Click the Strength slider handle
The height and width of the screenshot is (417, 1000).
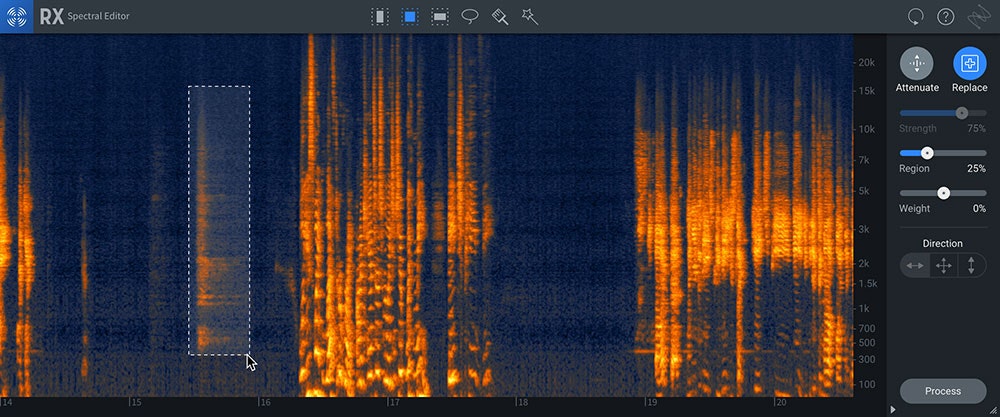tap(962, 113)
